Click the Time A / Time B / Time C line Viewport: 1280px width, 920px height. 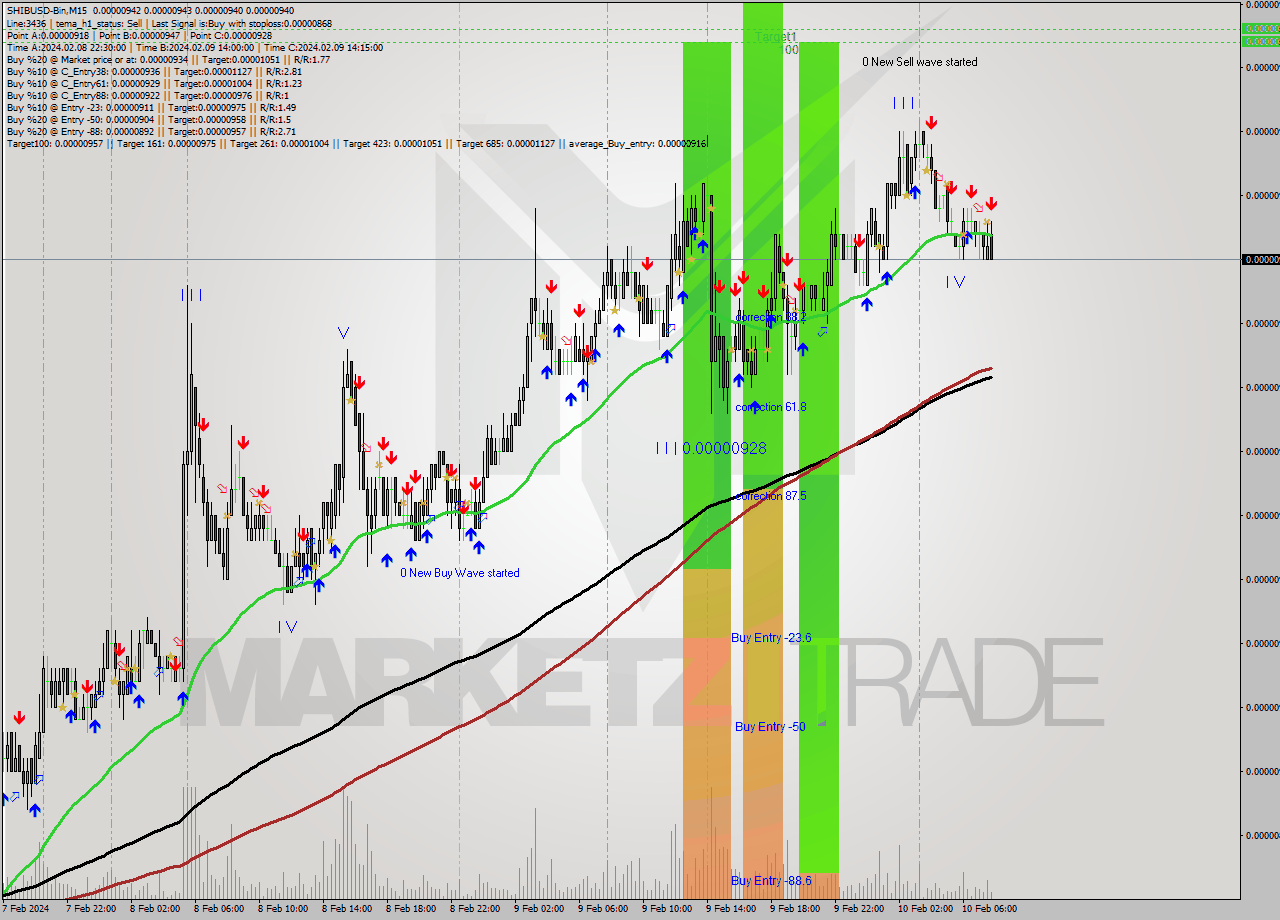tap(194, 47)
